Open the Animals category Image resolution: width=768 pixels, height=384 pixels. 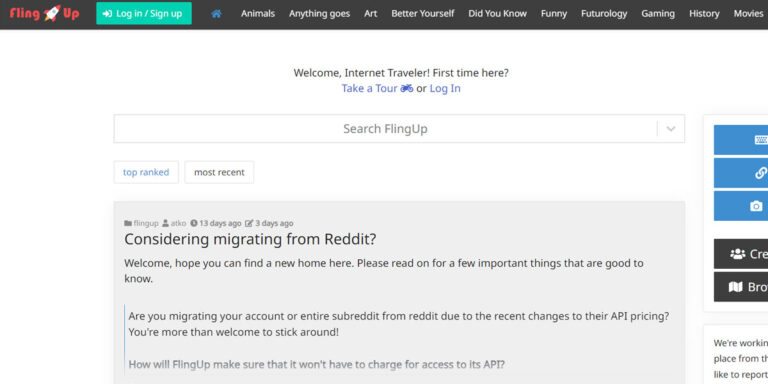[258, 14]
